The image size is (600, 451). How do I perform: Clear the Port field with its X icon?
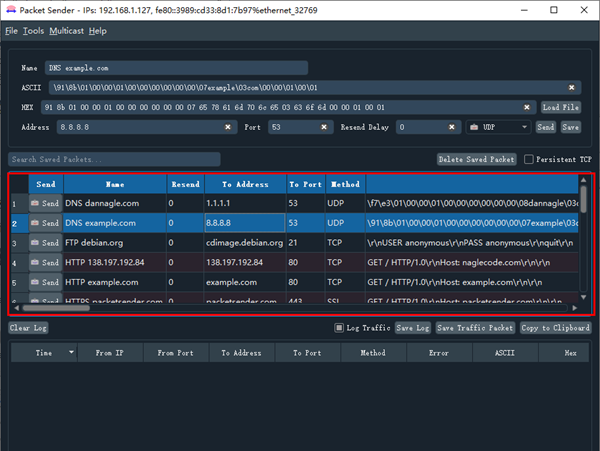(324, 127)
